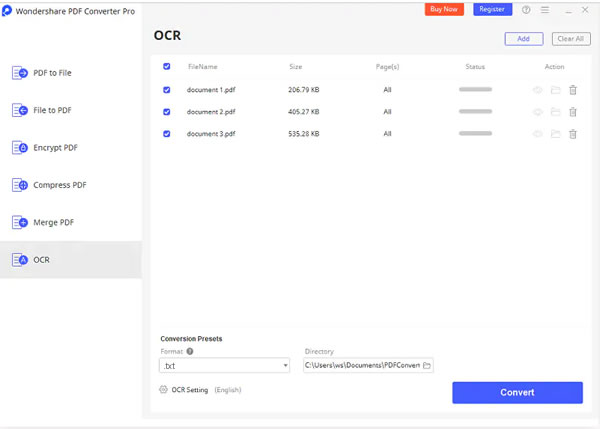Screen dimensions: 600x429
Task: Delete document 1.pdf using trash icon
Action: pos(573,90)
